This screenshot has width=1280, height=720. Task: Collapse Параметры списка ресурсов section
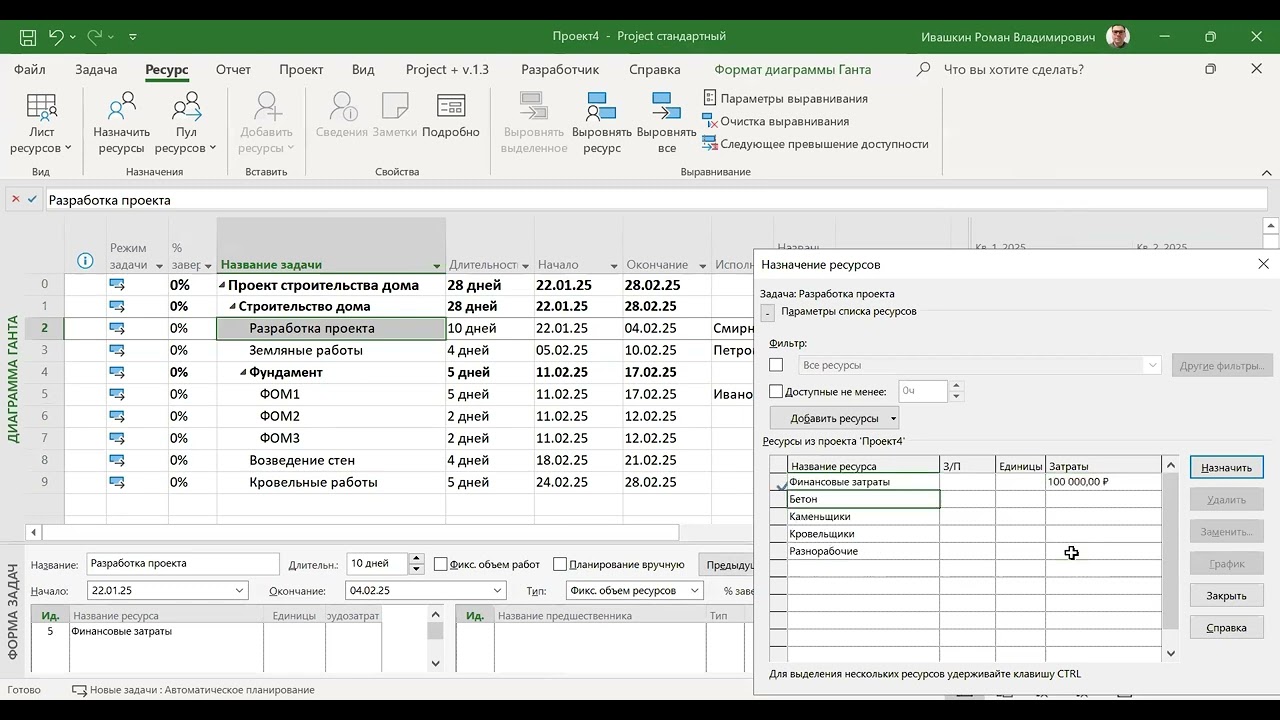tap(767, 313)
